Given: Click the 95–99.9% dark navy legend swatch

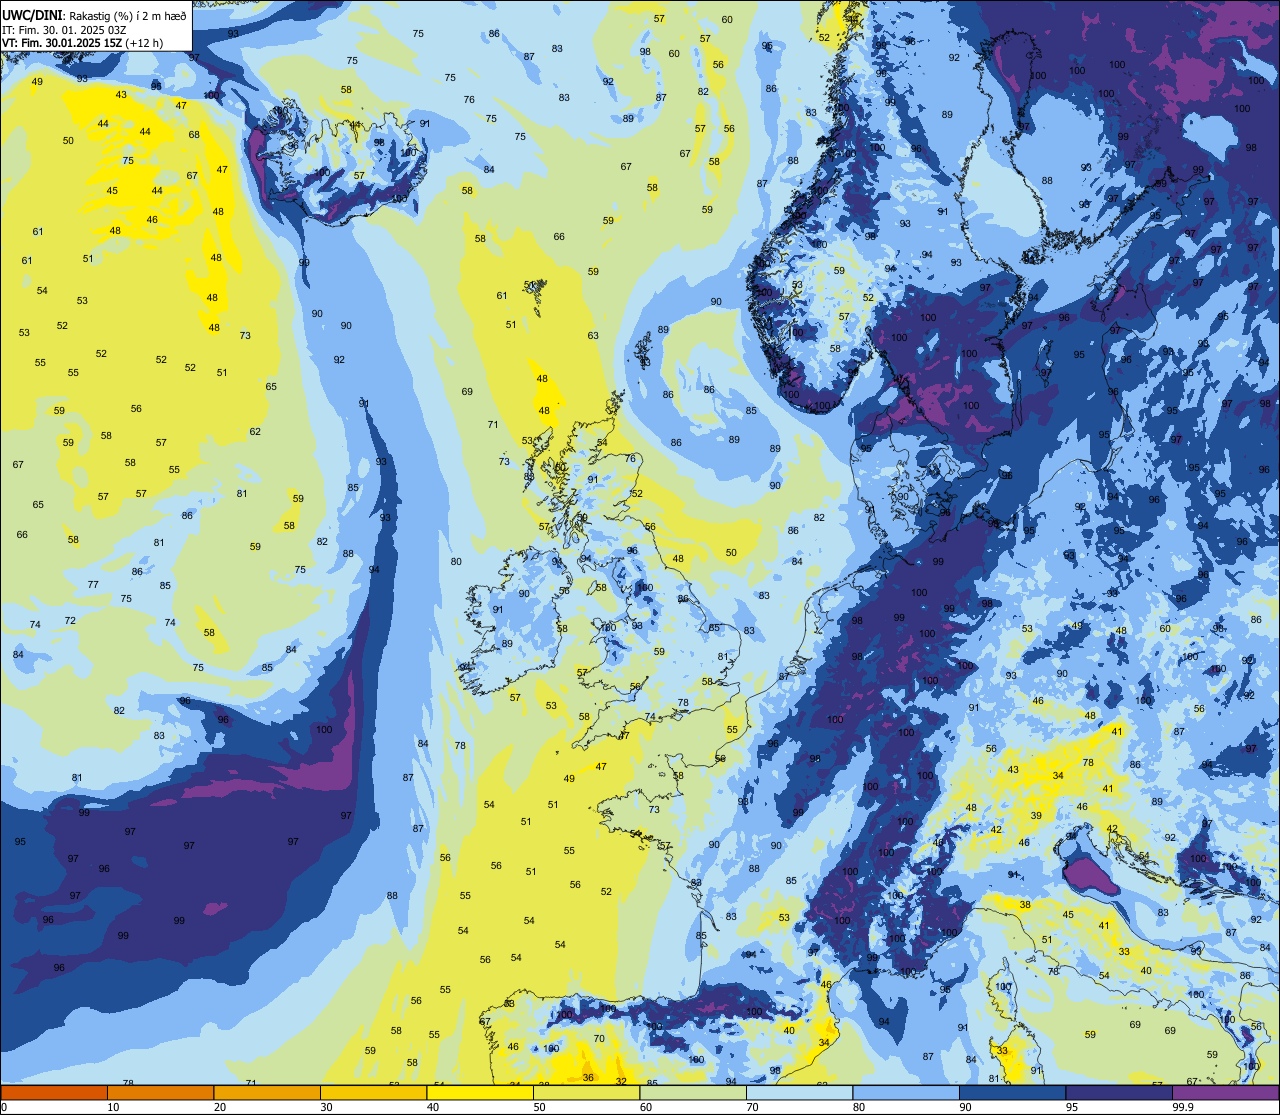Looking at the screenshot, I should click(1119, 1093).
